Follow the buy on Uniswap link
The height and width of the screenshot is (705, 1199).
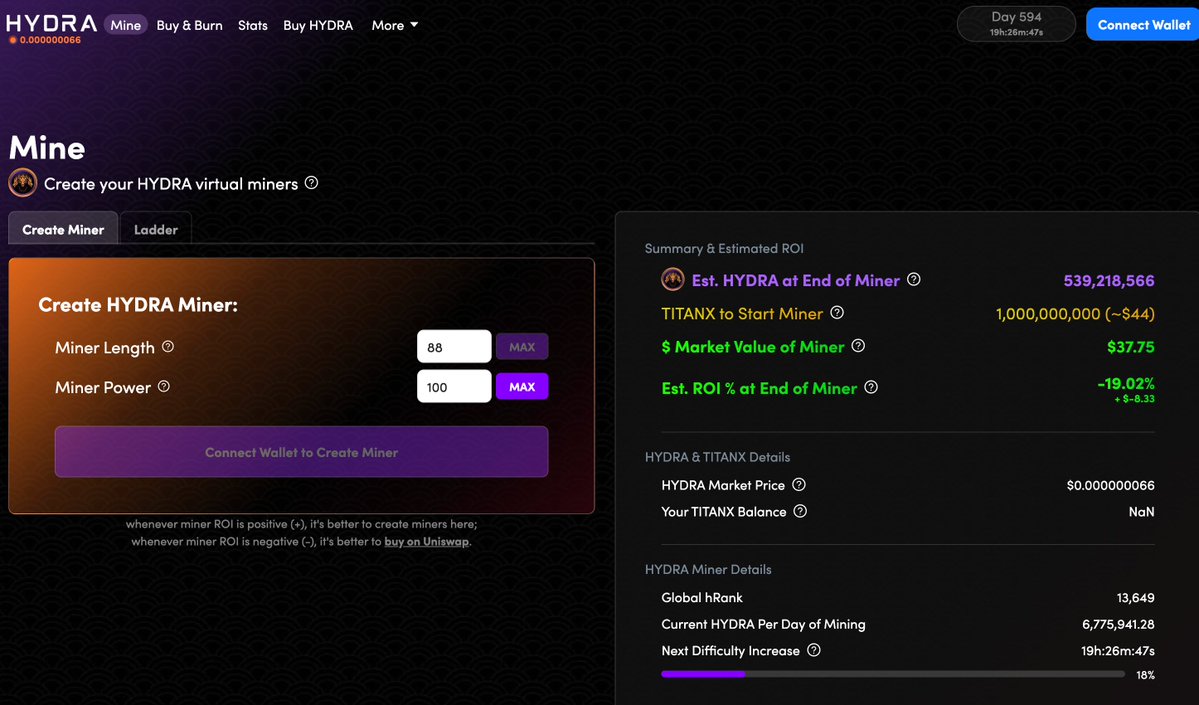click(x=427, y=541)
